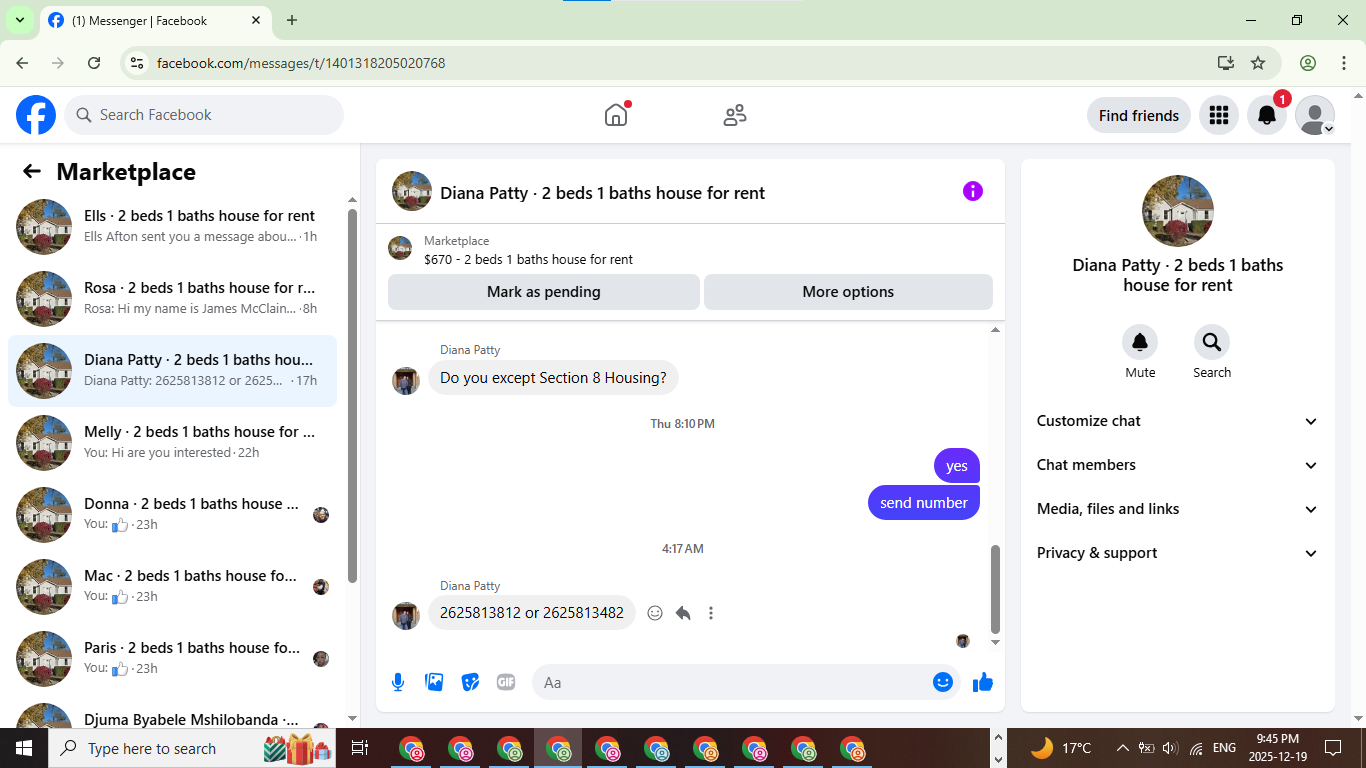Reload the page in browser toolbar
Viewport: 1366px width, 768px height.
[x=94, y=63]
